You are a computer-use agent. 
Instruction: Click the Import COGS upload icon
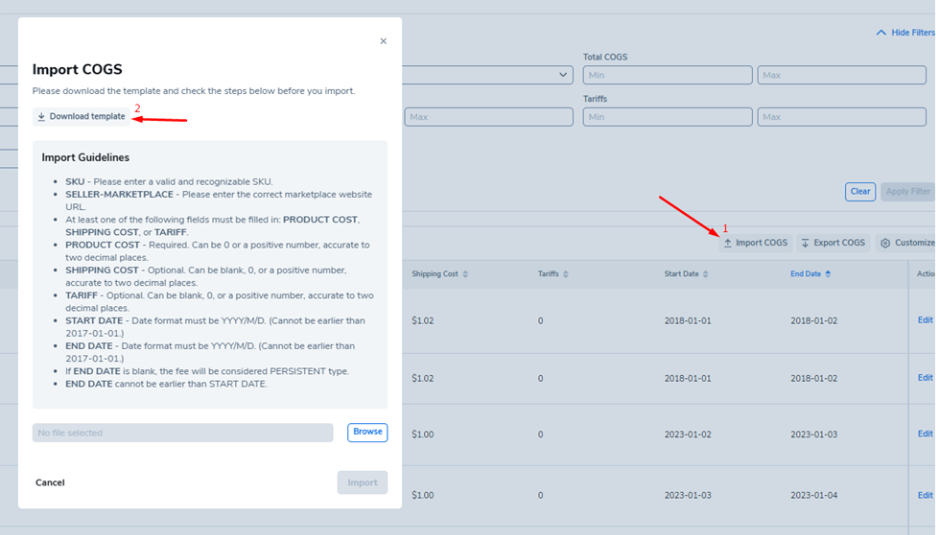(728, 243)
